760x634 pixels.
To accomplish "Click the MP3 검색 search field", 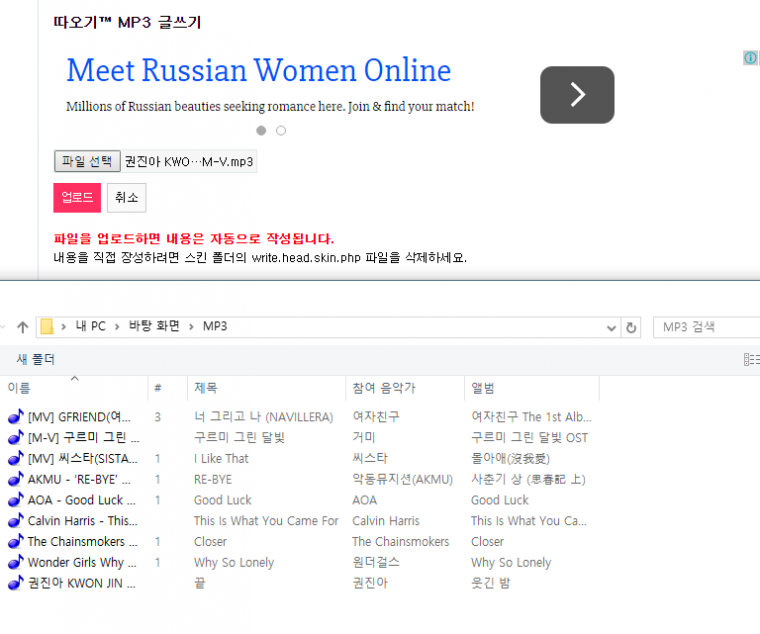I will [704, 327].
